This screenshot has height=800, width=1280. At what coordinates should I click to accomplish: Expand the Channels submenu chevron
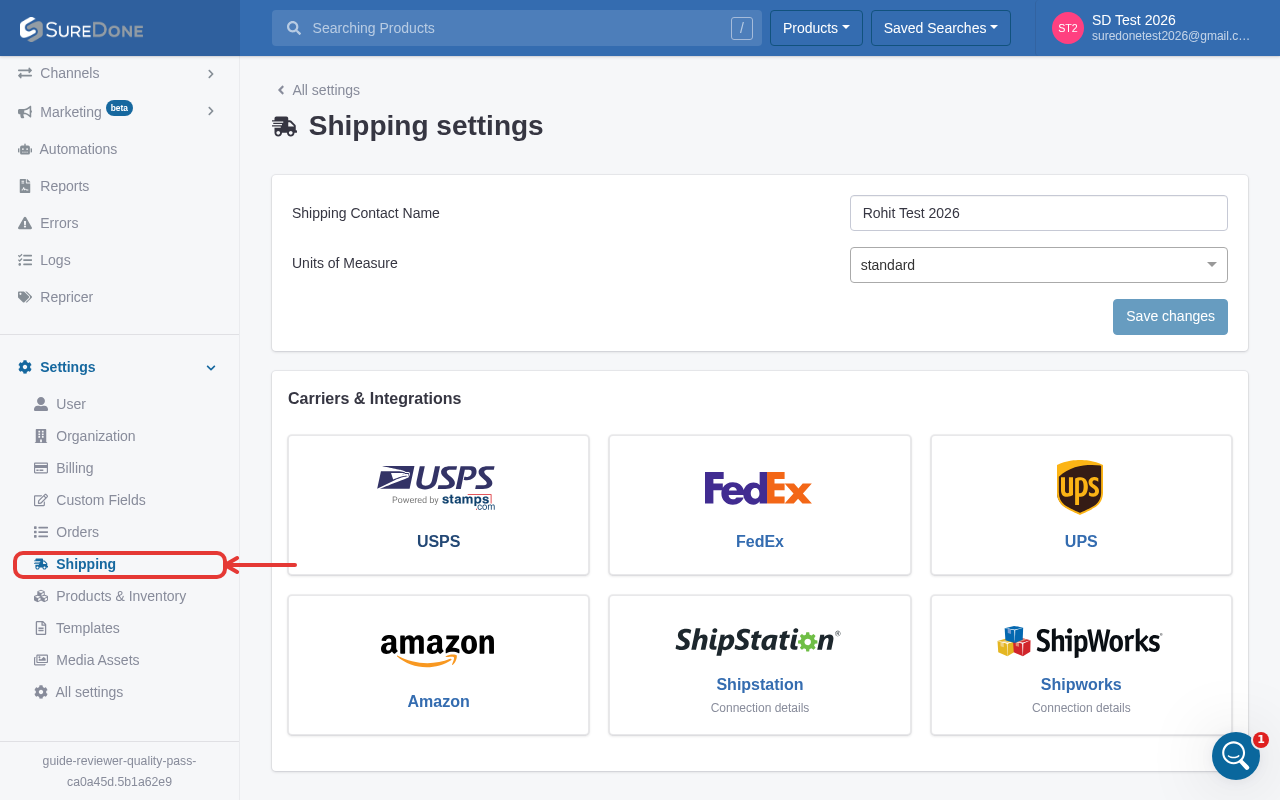(x=211, y=73)
